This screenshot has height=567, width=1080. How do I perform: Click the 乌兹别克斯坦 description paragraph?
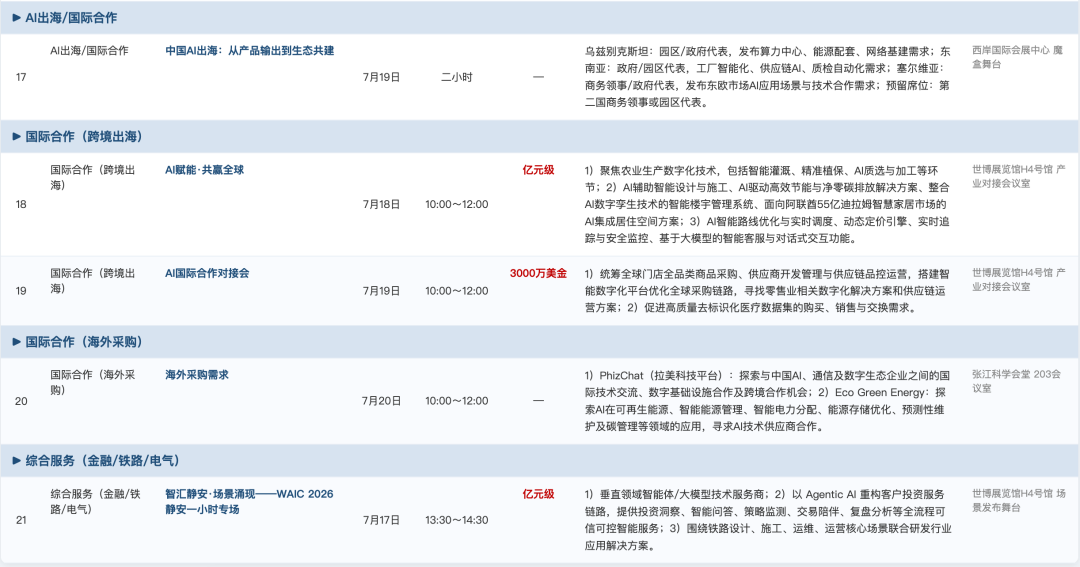(767, 76)
